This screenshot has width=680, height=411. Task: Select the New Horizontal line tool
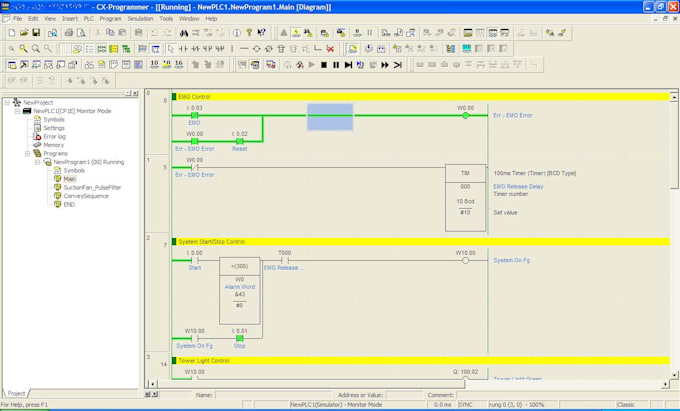[x=244, y=49]
